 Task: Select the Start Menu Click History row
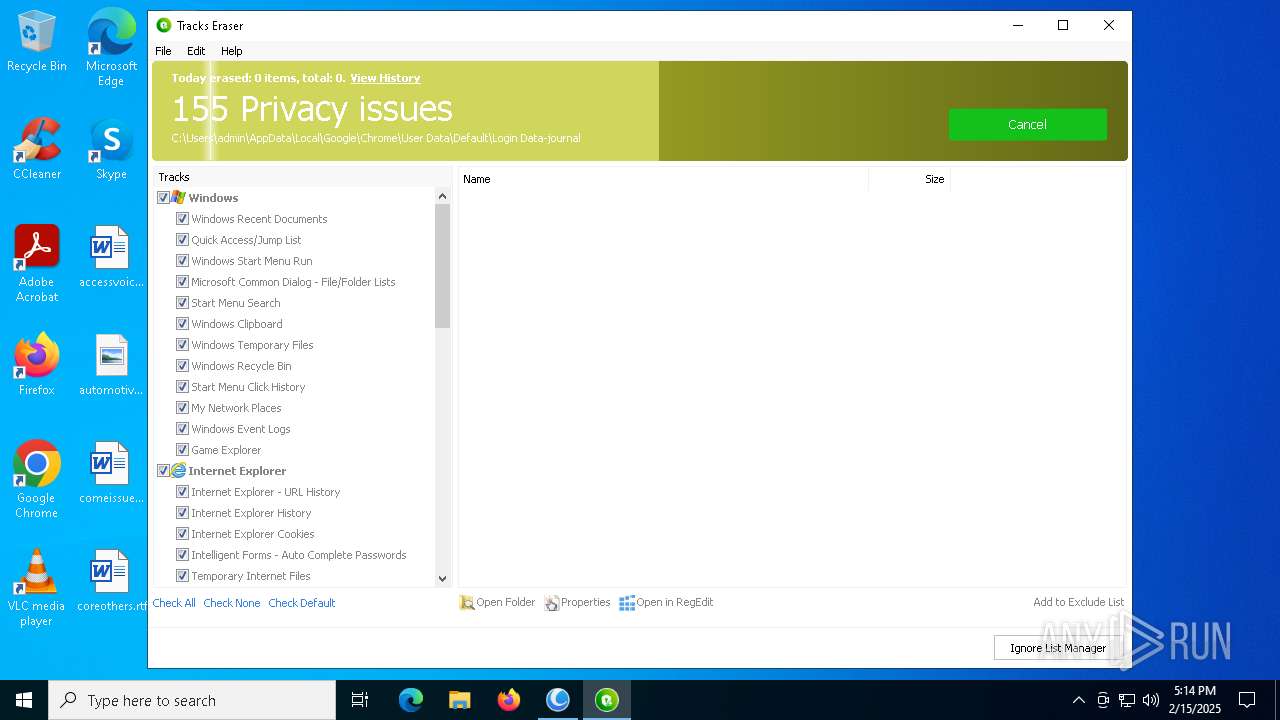click(x=248, y=387)
